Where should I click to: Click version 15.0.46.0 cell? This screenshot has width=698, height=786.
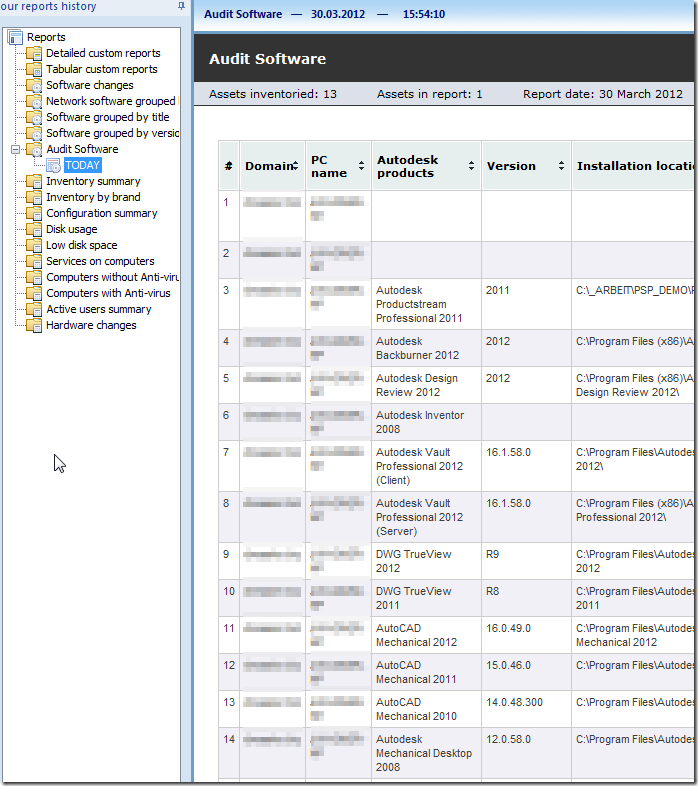point(526,672)
